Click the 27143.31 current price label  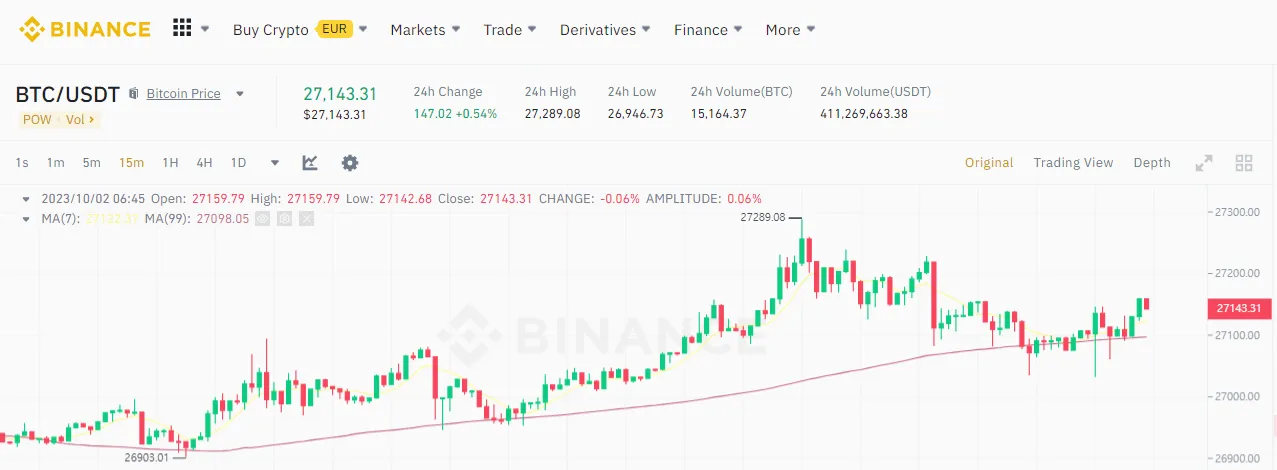tap(1239, 308)
